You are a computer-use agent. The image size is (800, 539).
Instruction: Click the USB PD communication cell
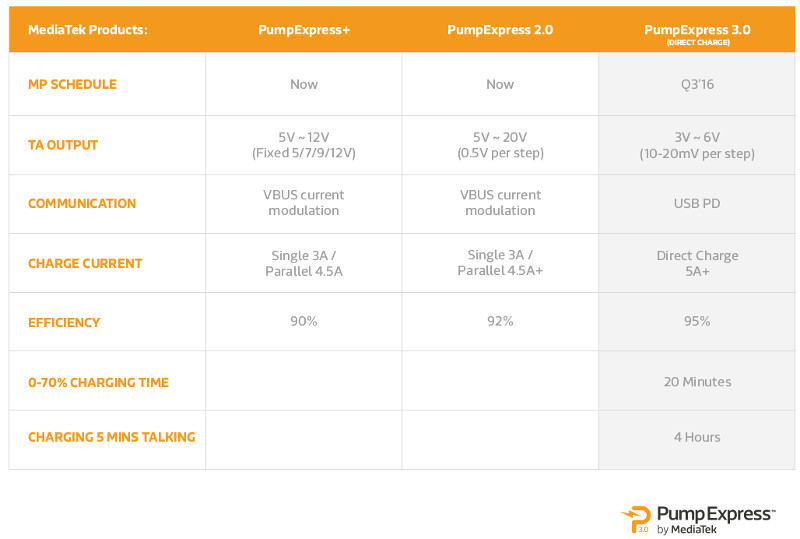(697, 203)
